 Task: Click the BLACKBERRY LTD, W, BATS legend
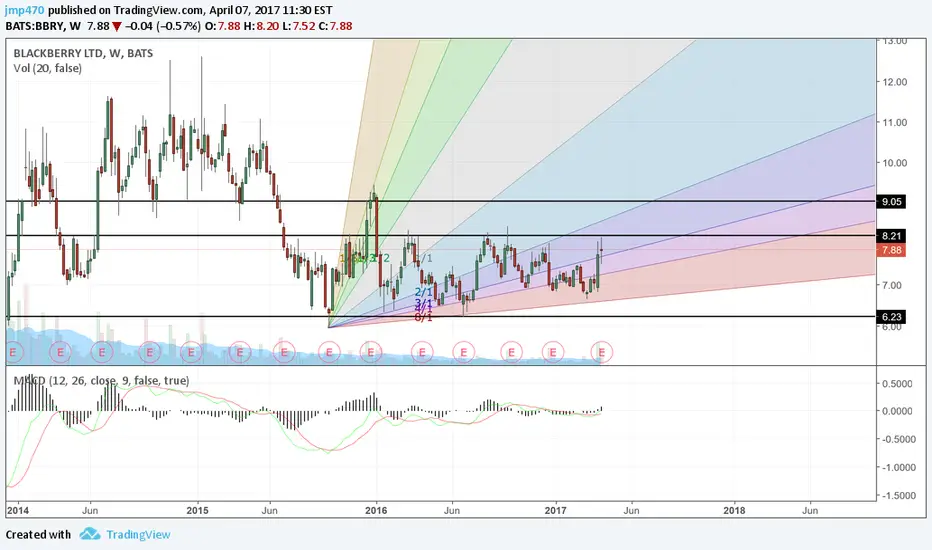(x=83, y=54)
